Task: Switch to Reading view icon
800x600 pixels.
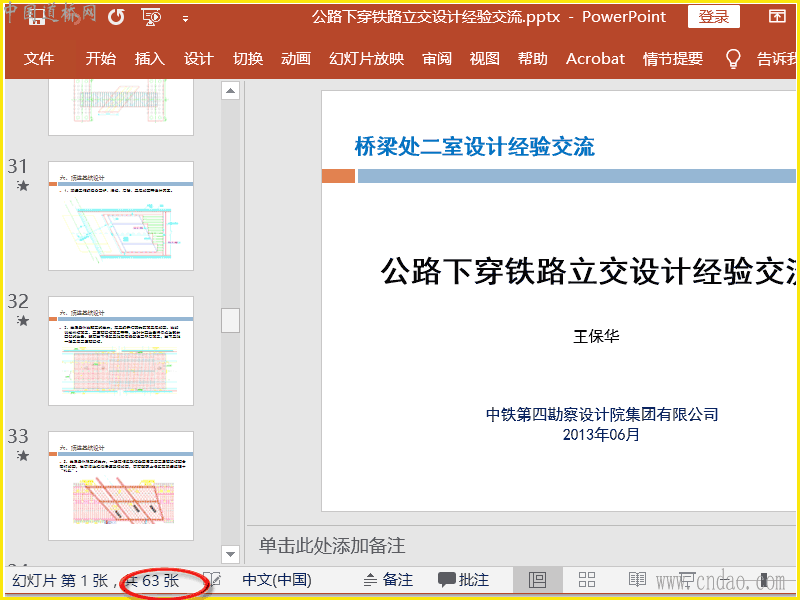Action: (x=637, y=580)
